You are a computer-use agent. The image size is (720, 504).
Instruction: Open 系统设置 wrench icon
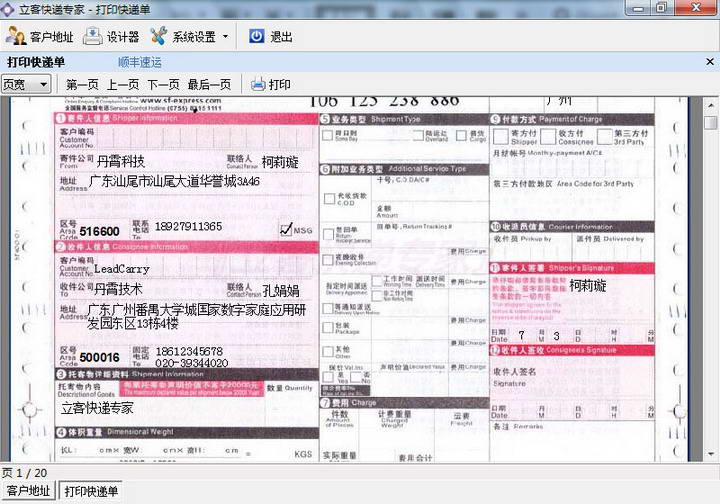click(158, 36)
